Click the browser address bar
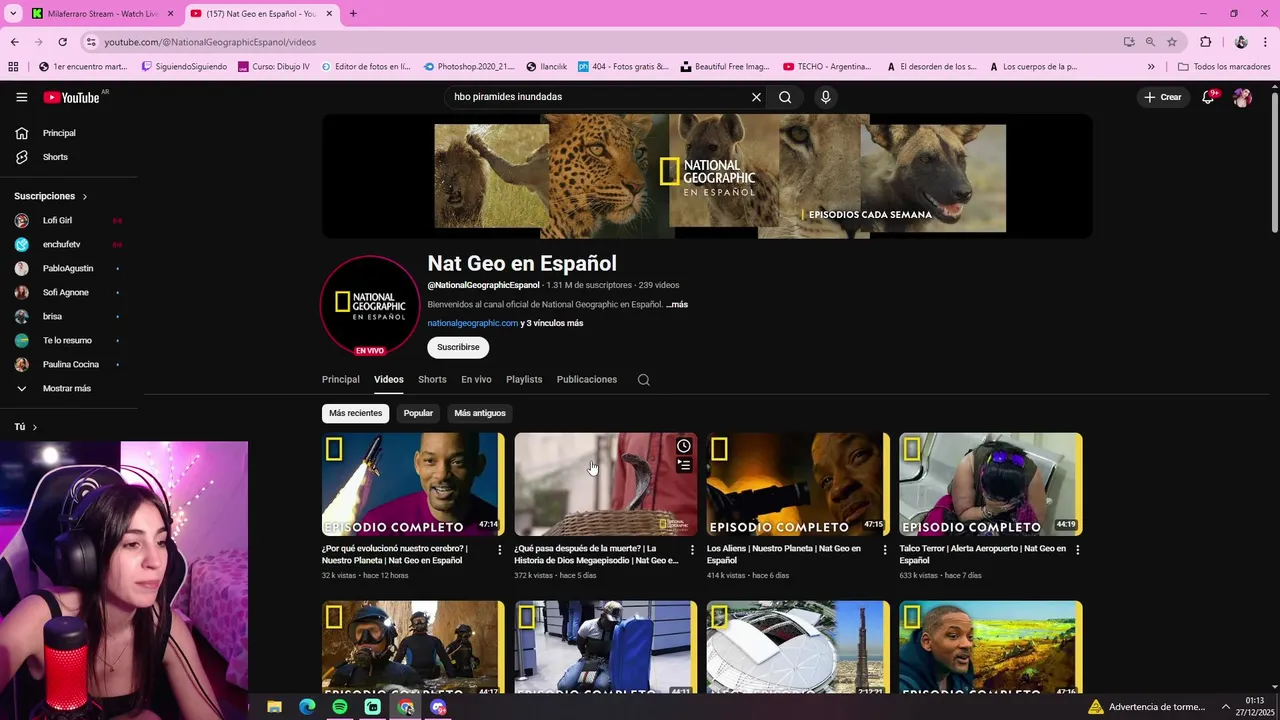The width and height of the screenshot is (1280, 720). 600,42
